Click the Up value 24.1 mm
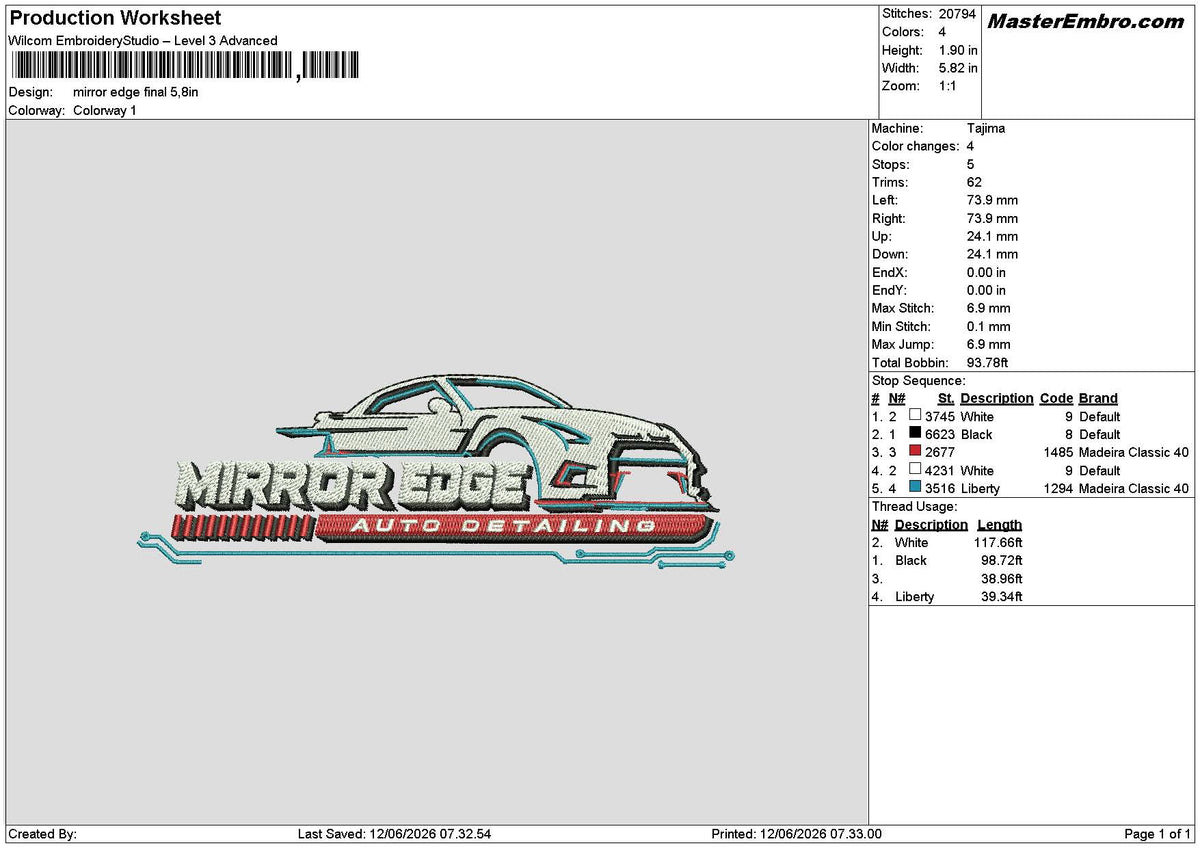Viewport: 1200px width, 848px height. pos(992,236)
